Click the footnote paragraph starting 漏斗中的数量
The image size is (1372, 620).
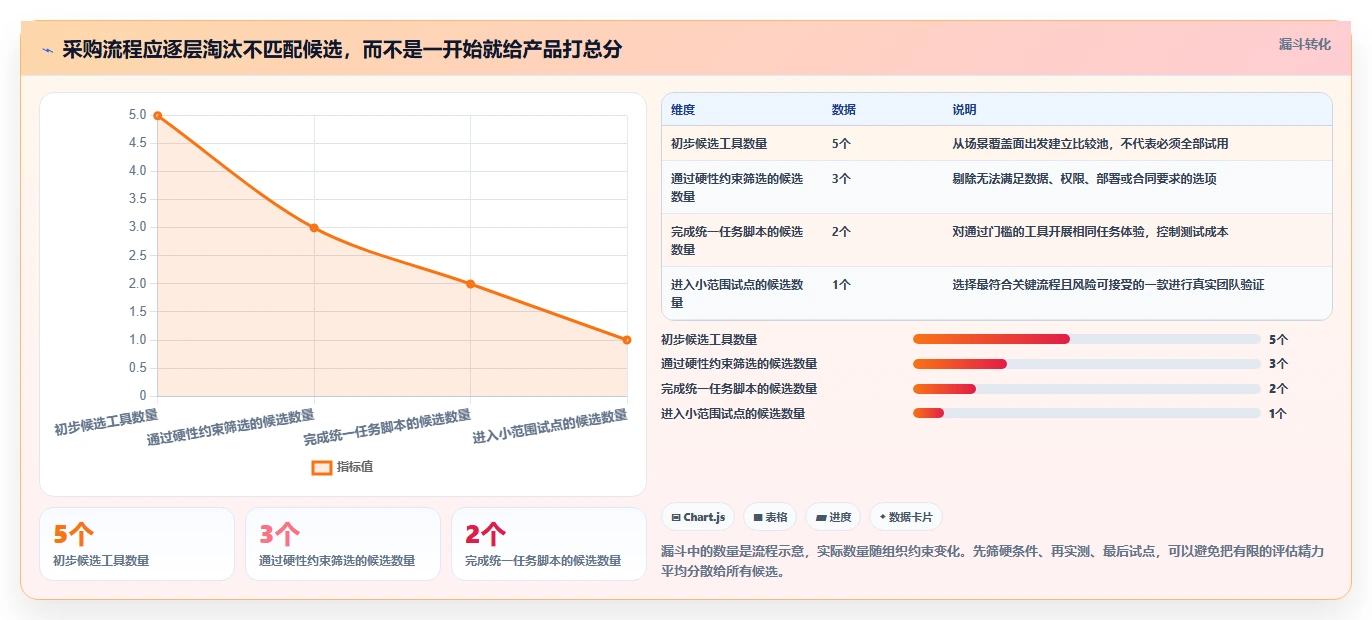(x=993, y=561)
